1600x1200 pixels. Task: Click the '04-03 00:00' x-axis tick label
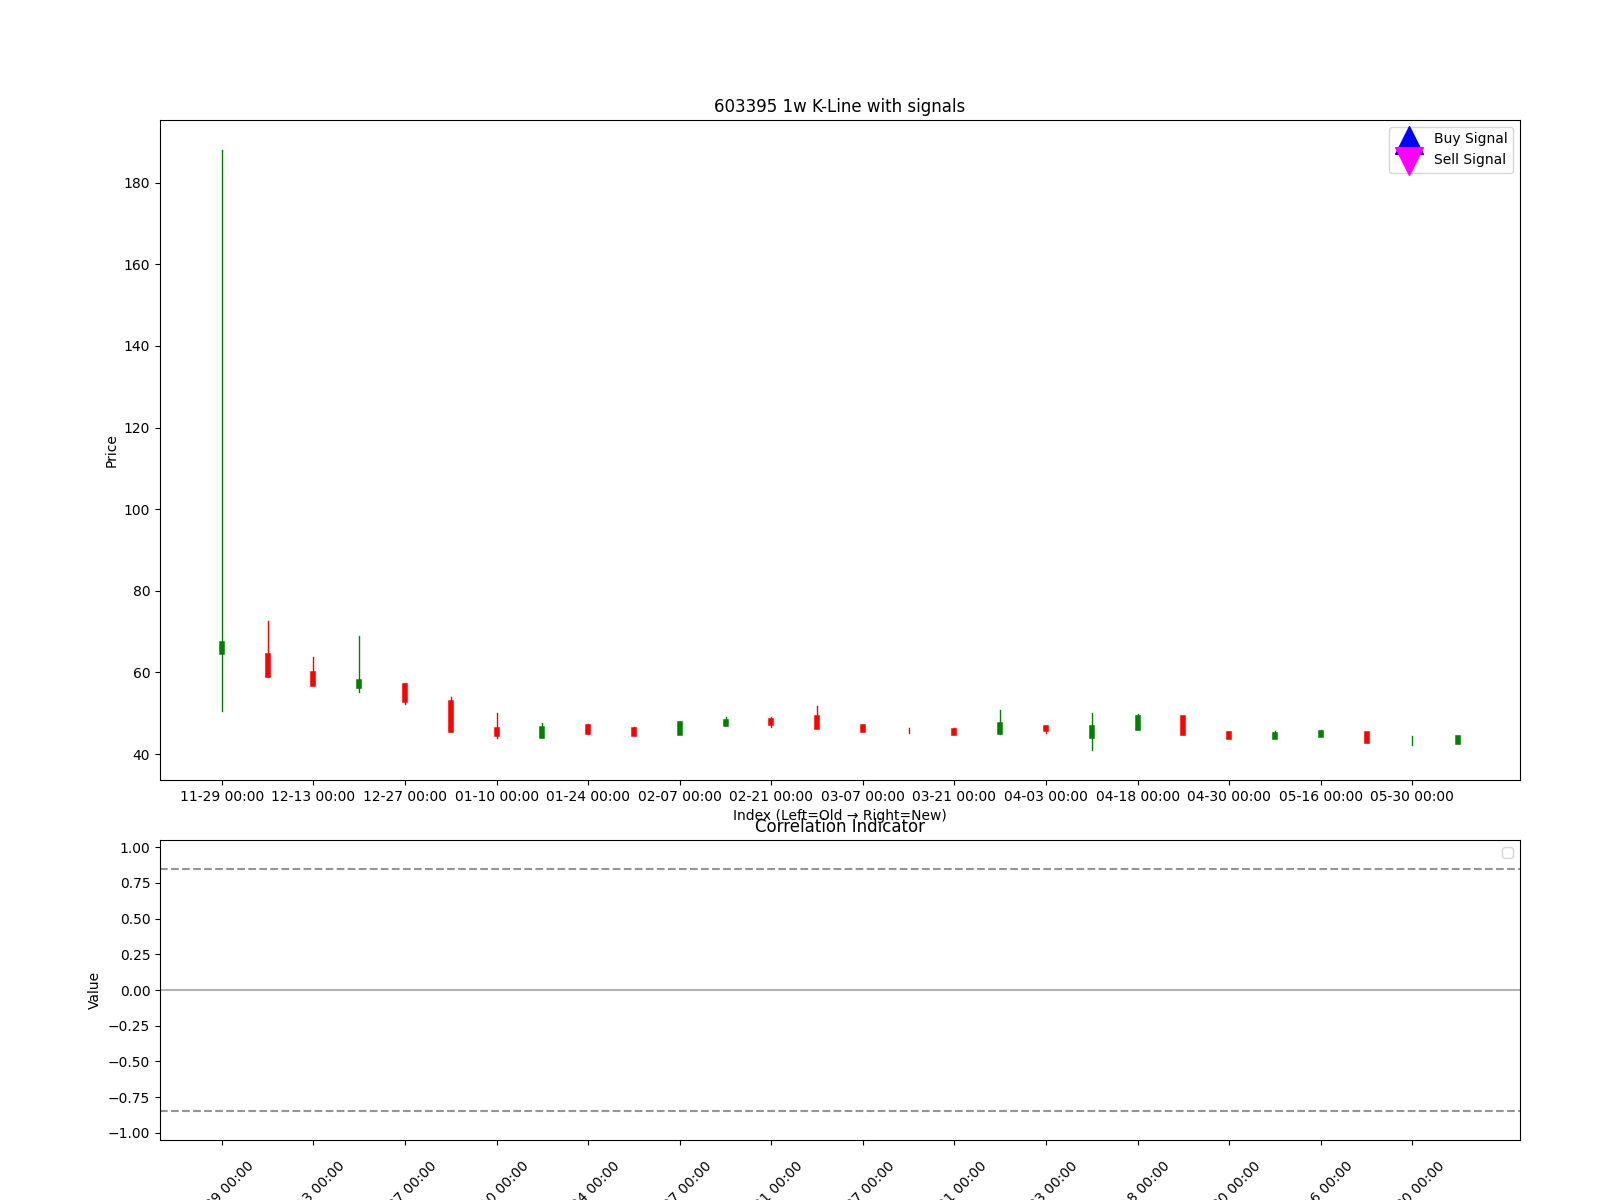1046,796
